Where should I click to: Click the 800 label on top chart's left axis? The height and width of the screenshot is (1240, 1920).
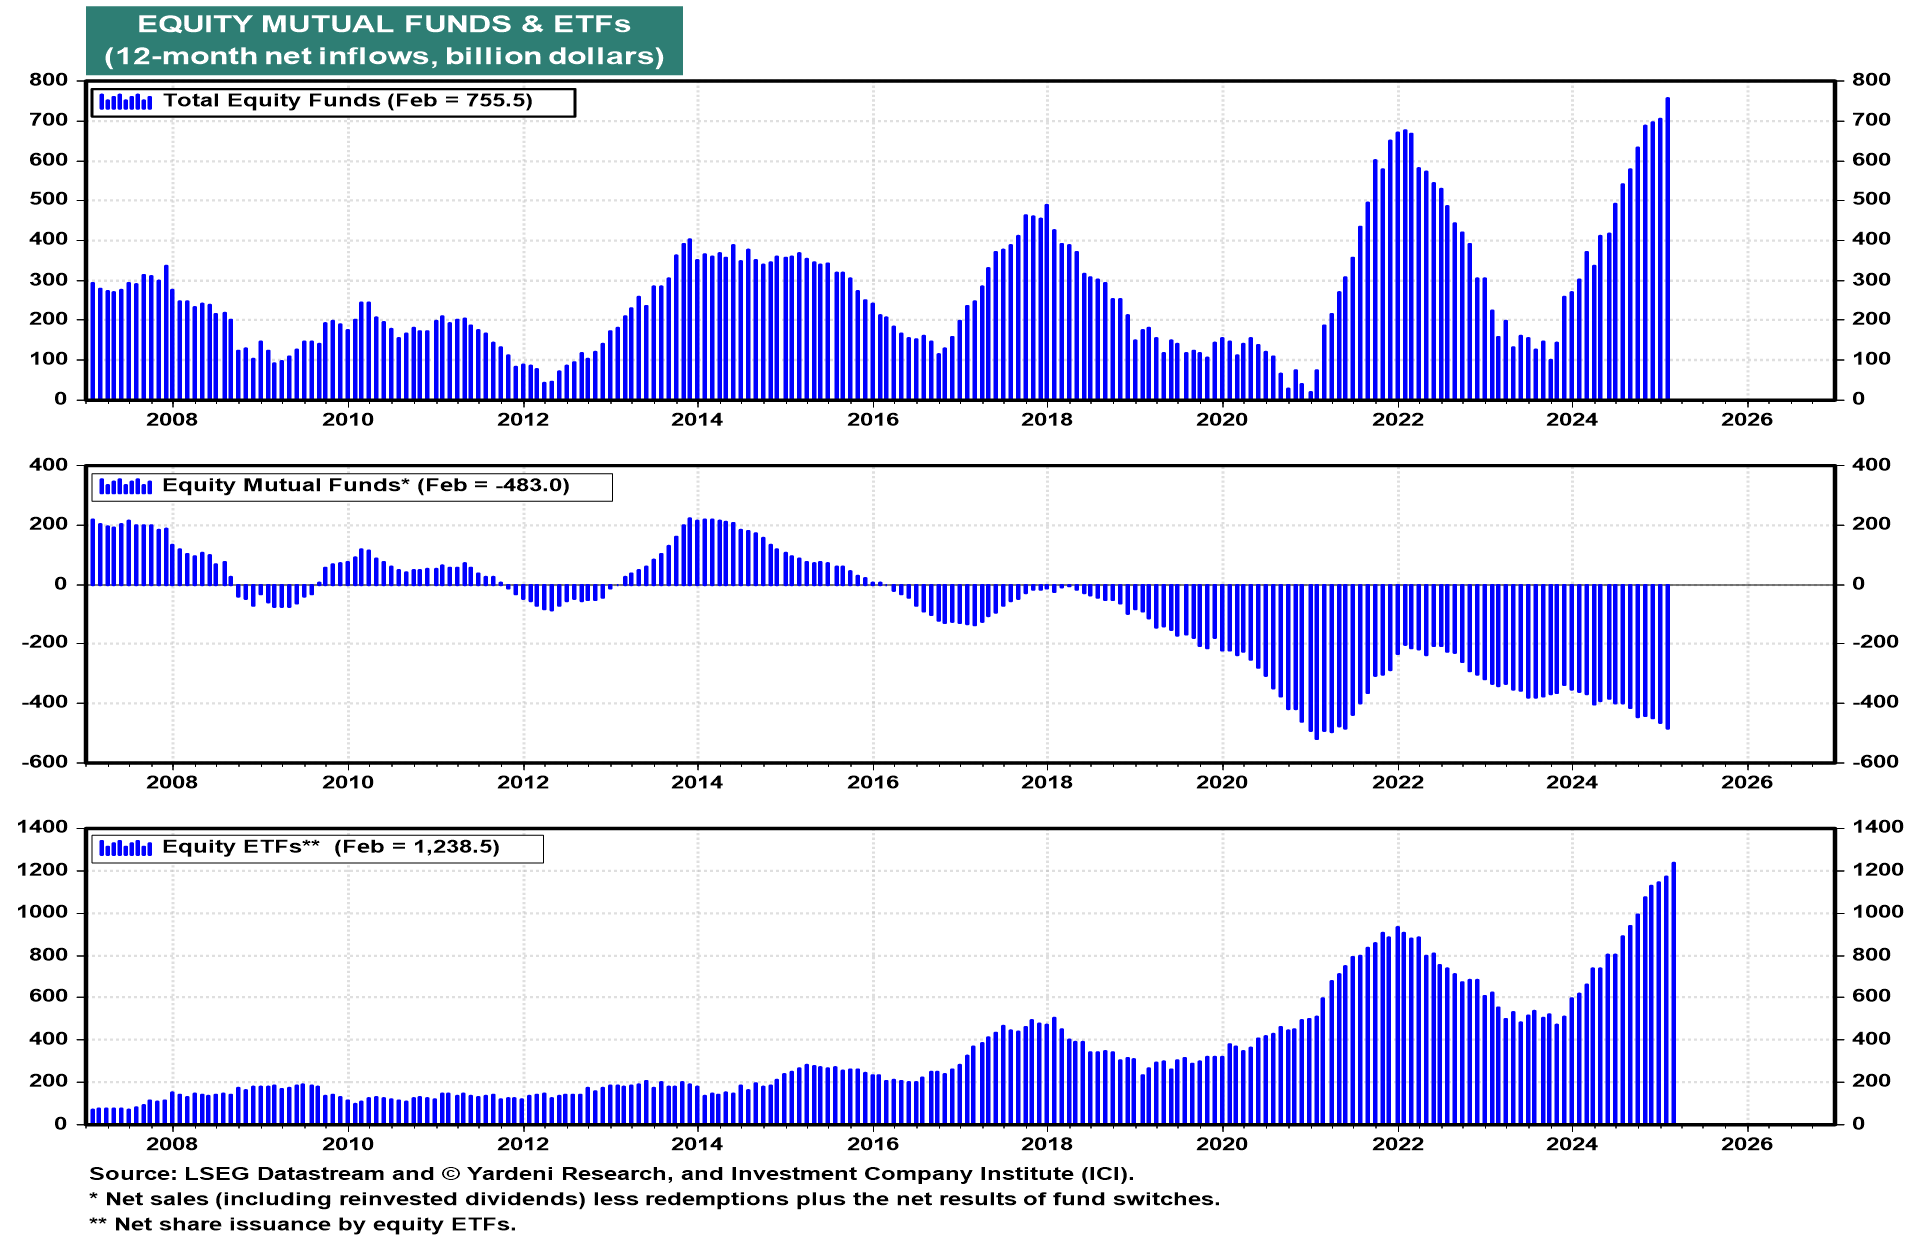[49, 80]
